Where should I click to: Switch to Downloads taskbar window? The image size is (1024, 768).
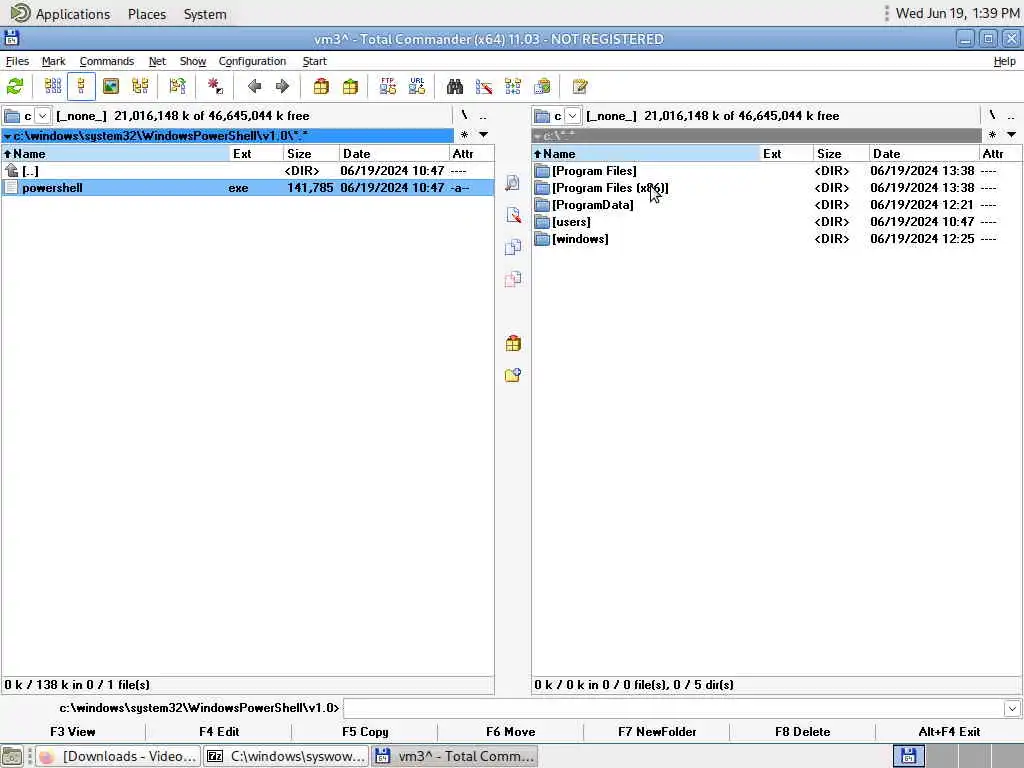click(118, 756)
